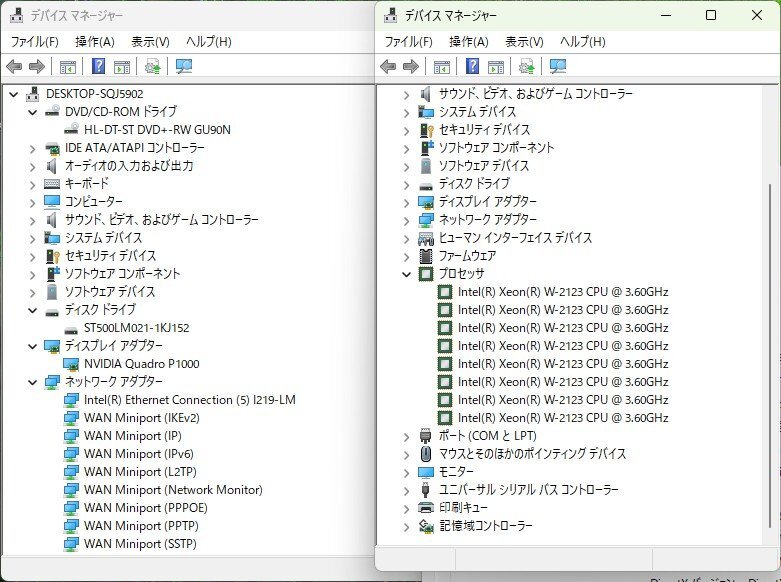Viewport: 781px width, 582px height.
Task: Expand the ファームウェア node in right window
Action: 406,256
